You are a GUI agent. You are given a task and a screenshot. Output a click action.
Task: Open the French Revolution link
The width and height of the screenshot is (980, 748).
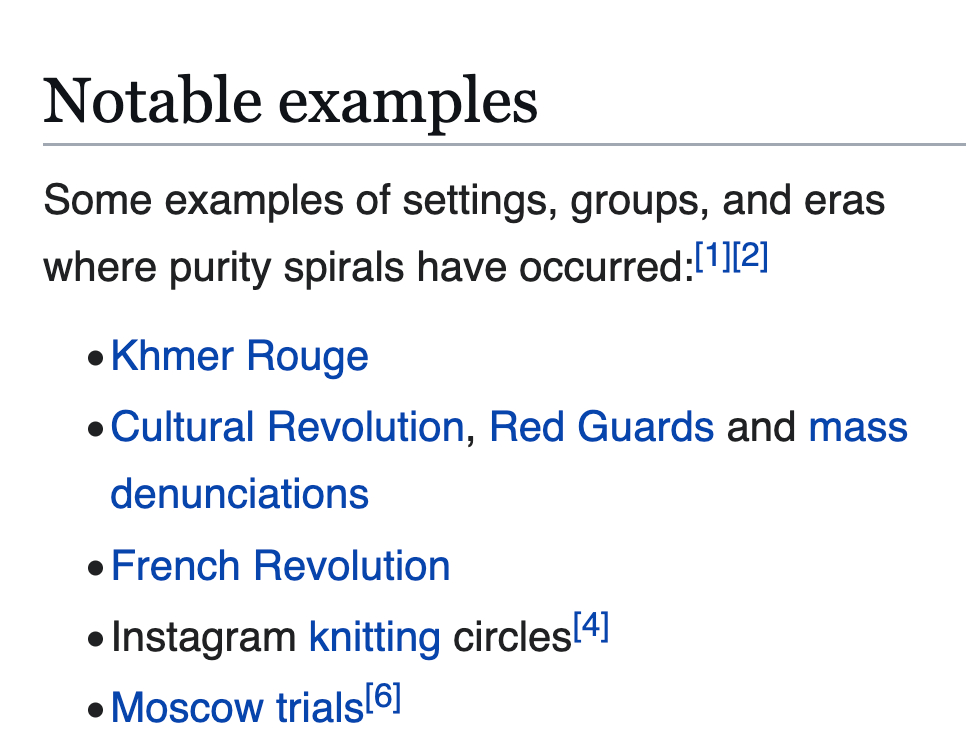point(280,566)
